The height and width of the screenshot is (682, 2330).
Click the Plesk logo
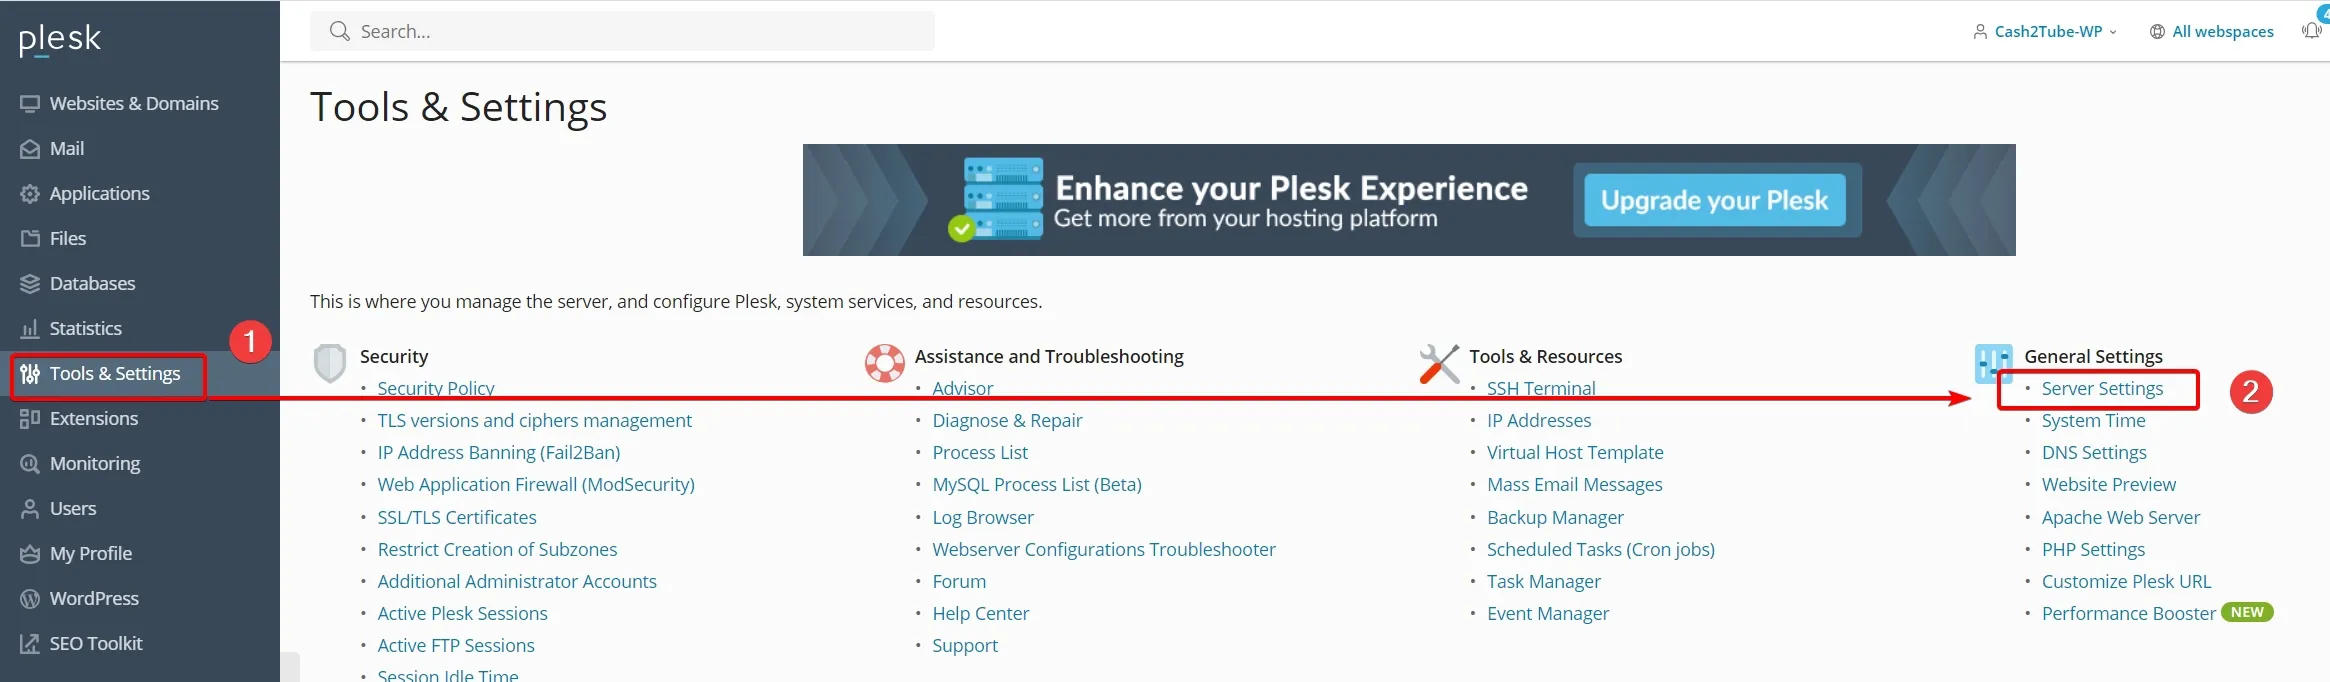pos(60,39)
